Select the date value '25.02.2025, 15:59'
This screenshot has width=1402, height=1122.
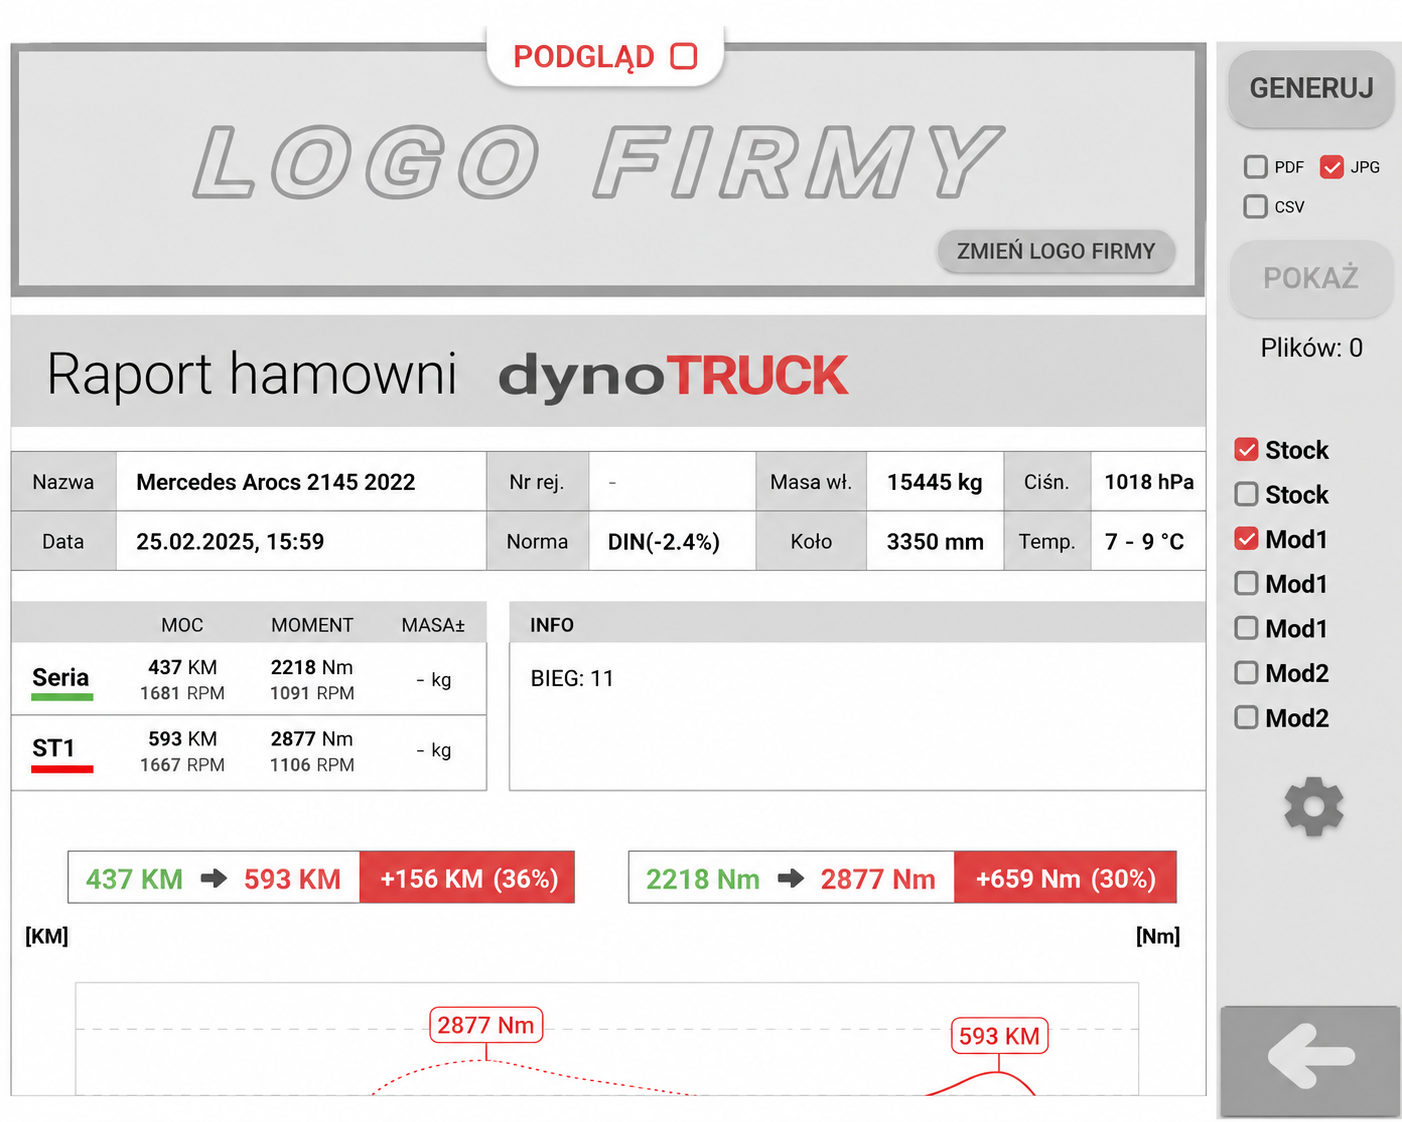click(230, 542)
